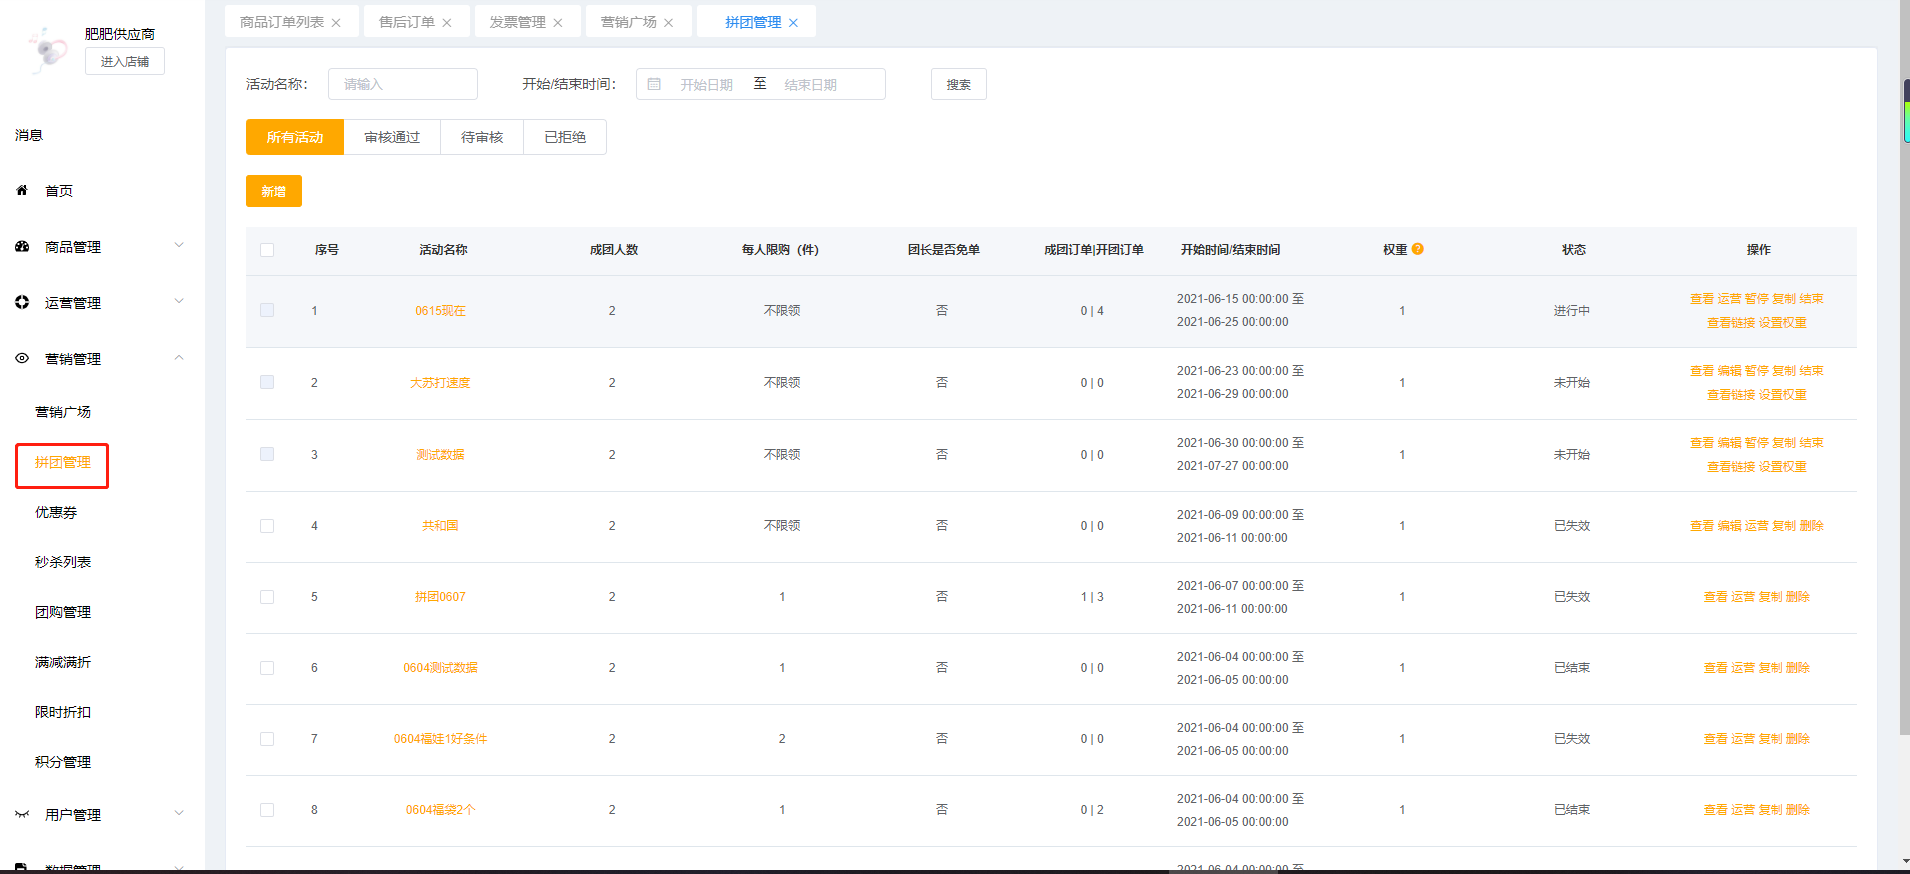
Task: Click the calendar icon in date range
Action: coord(654,84)
